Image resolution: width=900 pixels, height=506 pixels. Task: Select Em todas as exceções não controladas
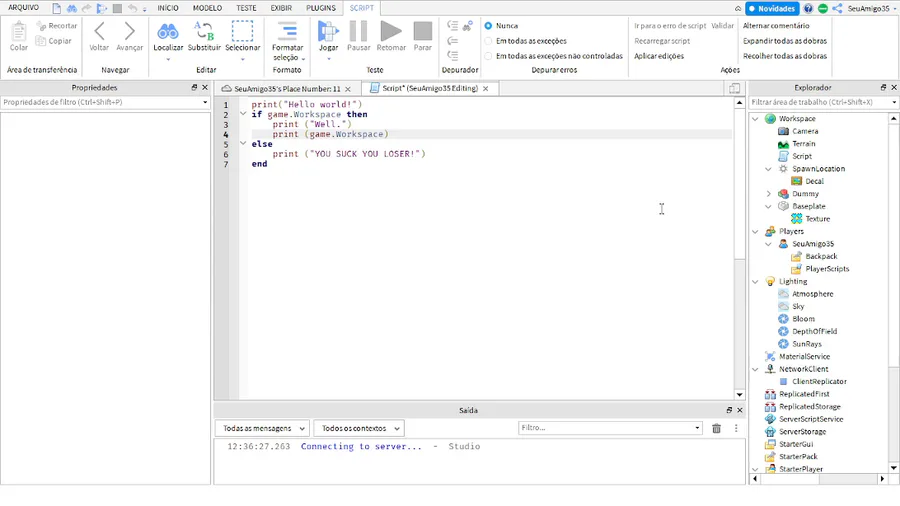click(x=488, y=56)
